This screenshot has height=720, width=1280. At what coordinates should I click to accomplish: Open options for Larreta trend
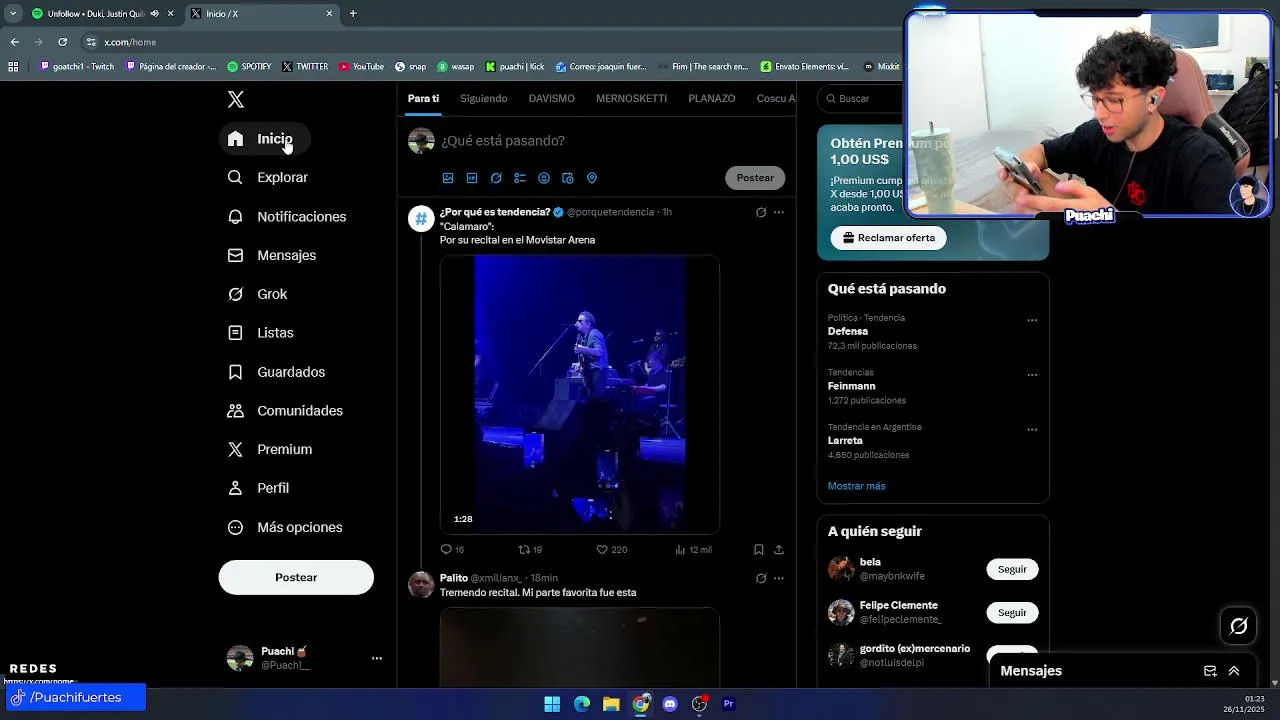click(x=1032, y=430)
